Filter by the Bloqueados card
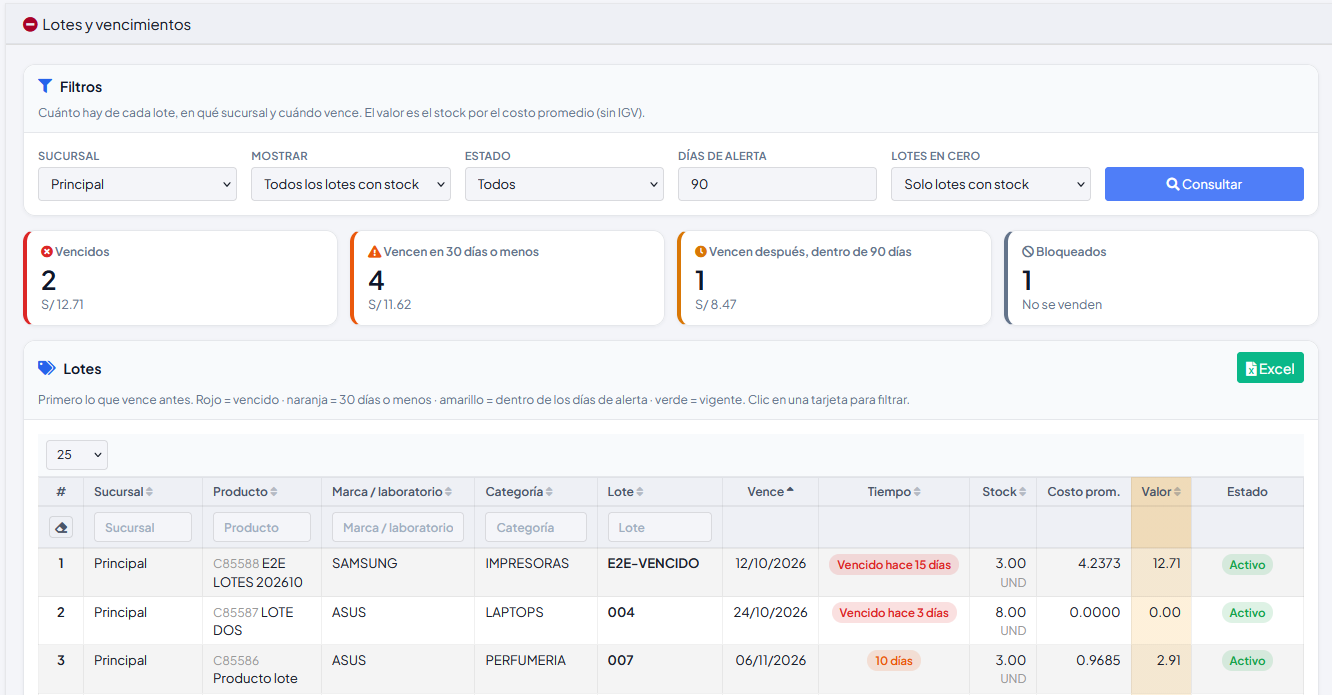The height and width of the screenshot is (695, 1332). (x=1161, y=278)
